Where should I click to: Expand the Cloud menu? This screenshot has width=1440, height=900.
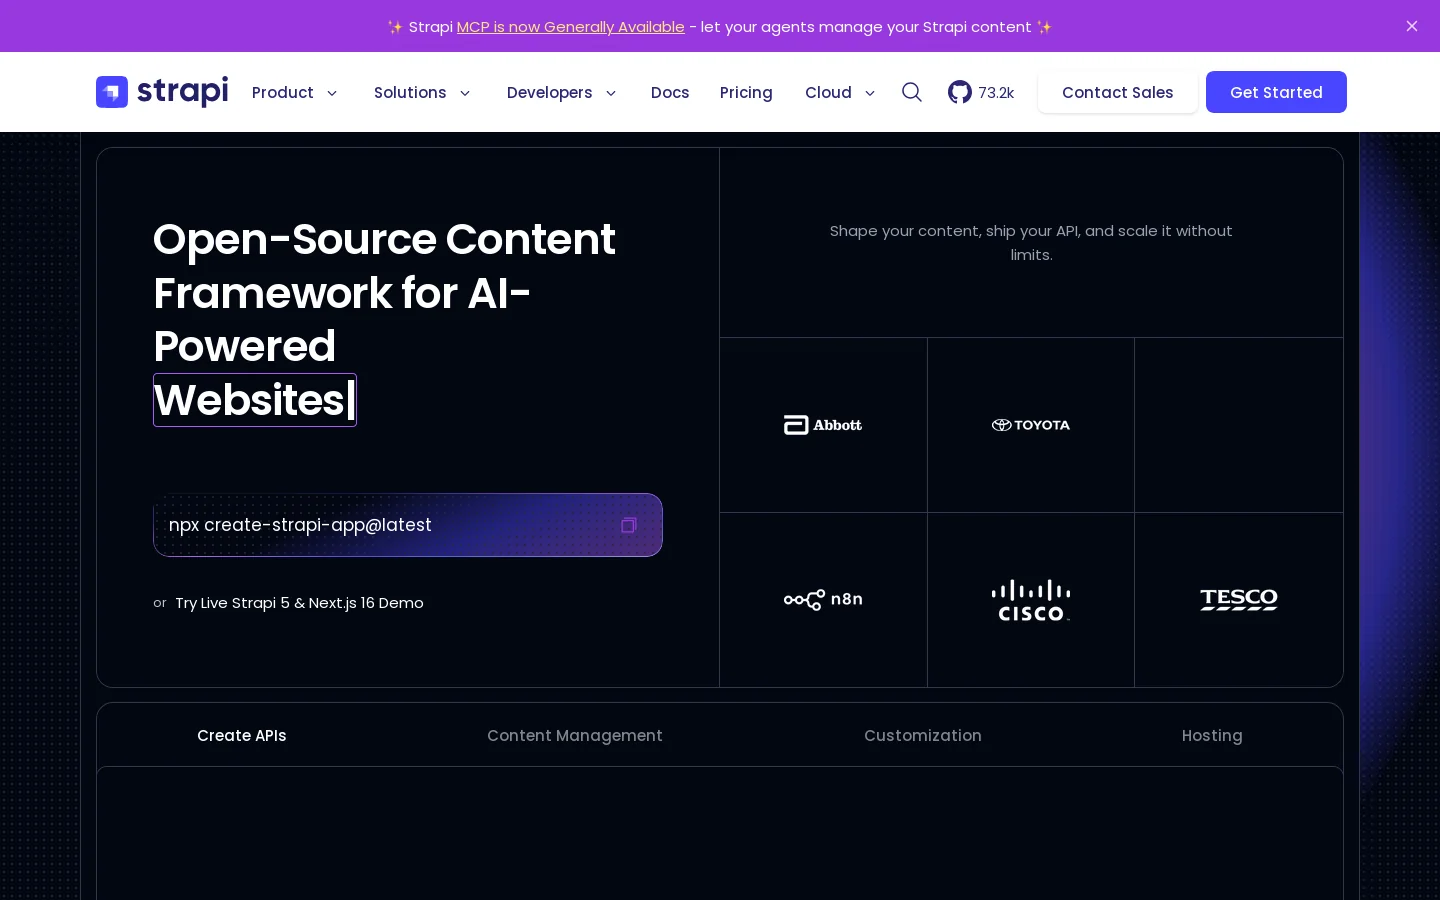coord(841,92)
